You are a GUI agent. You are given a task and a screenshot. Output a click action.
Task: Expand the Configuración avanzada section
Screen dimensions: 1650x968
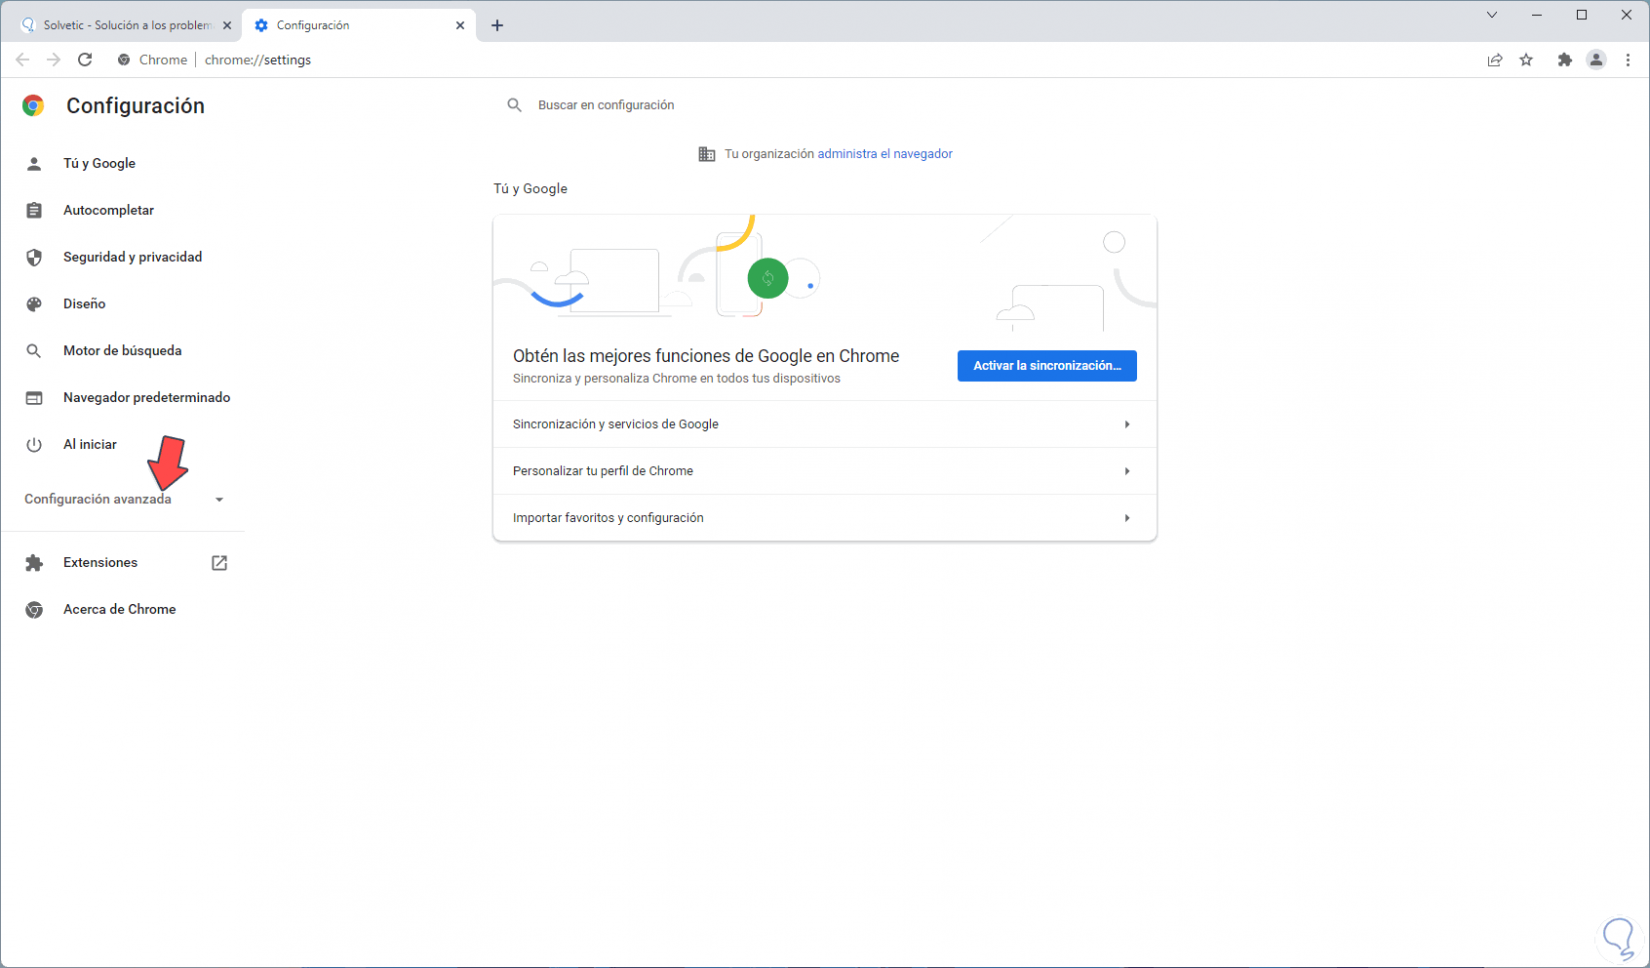(123, 499)
